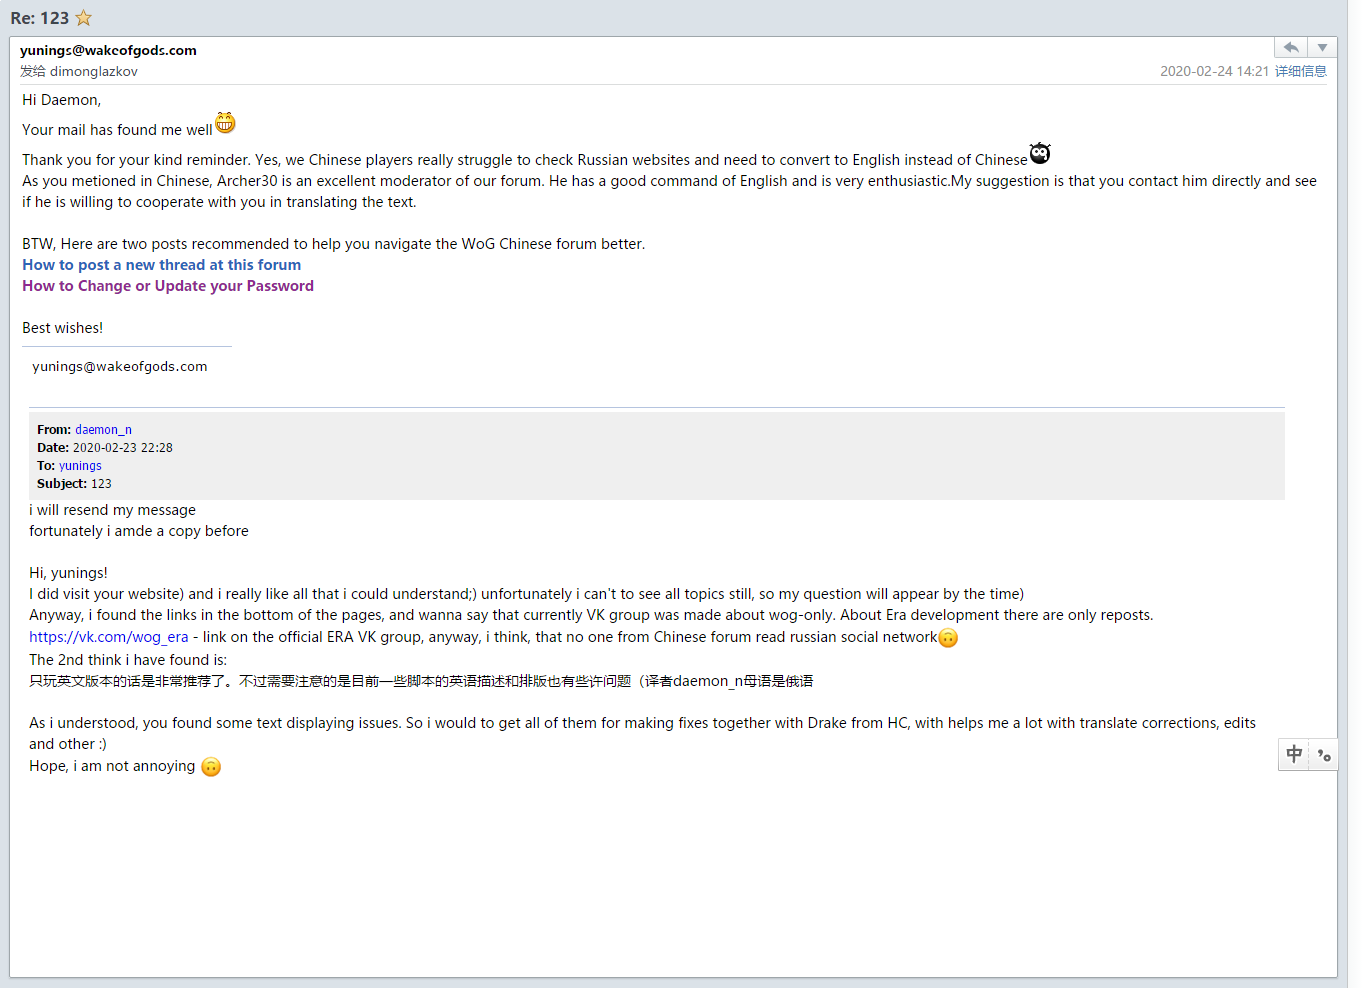The height and width of the screenshot is (988, 1363).
Task: Show detailed info via 详细信息 link
Action: (1300, 71)
